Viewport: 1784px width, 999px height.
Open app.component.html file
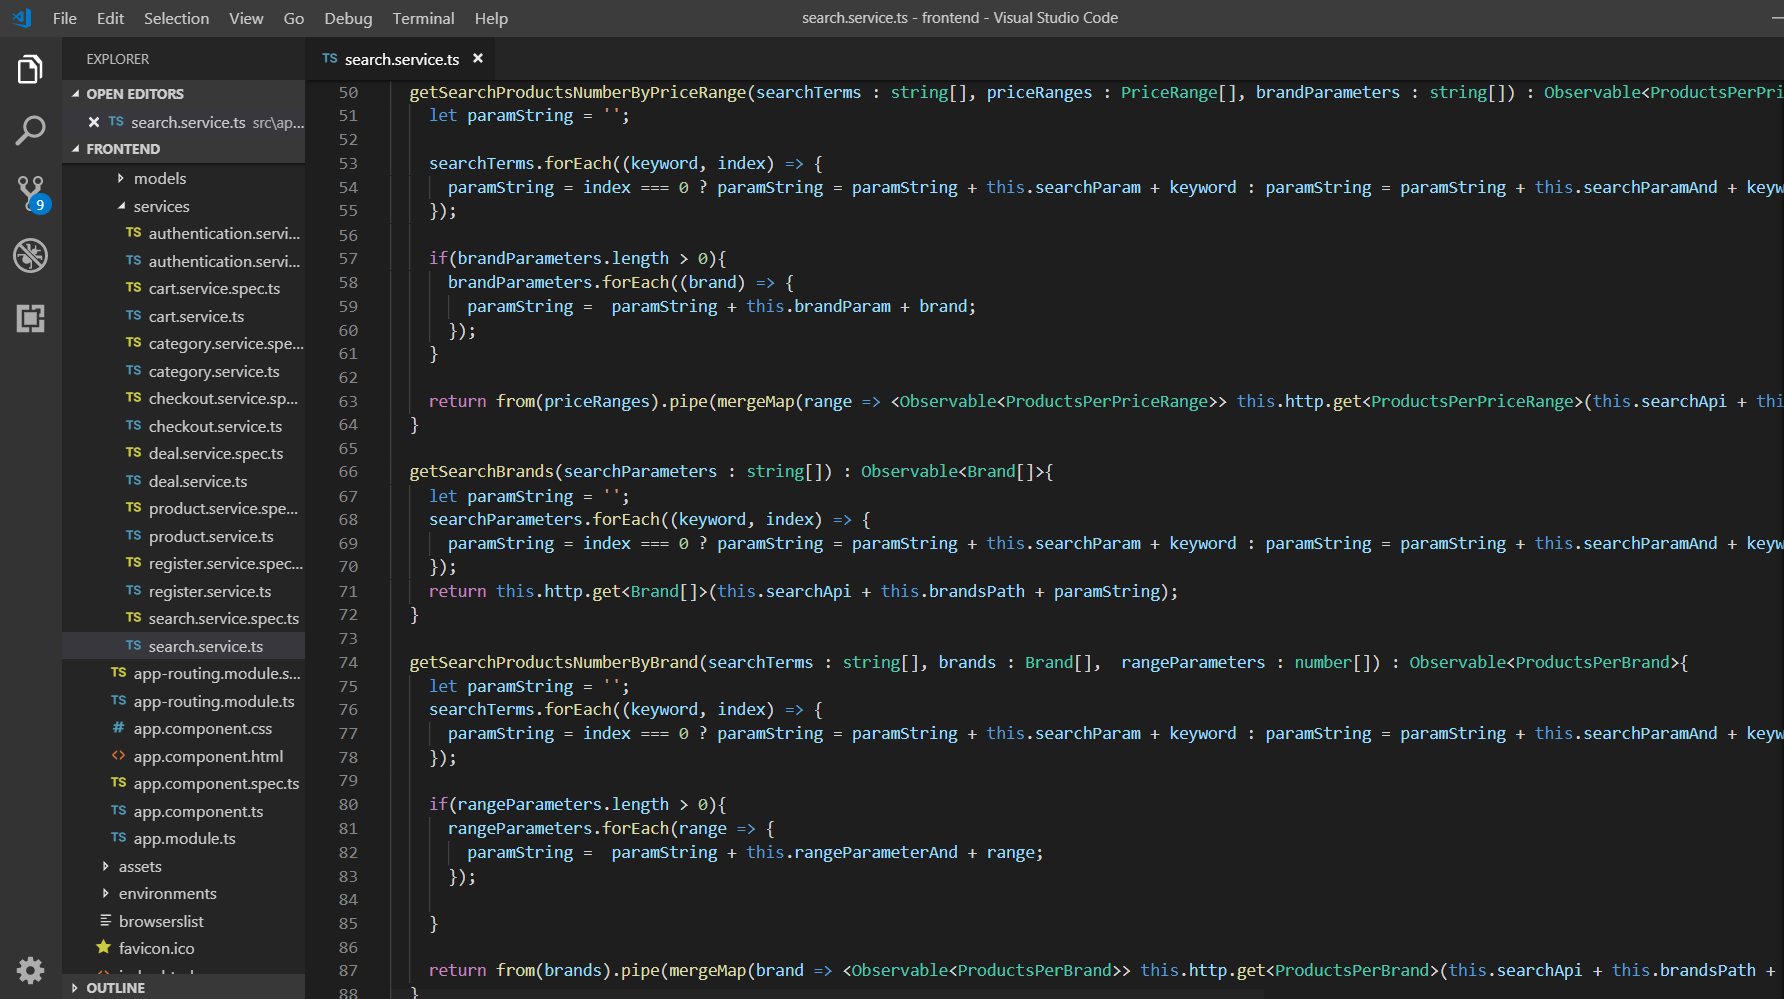[x=208, y=756]
